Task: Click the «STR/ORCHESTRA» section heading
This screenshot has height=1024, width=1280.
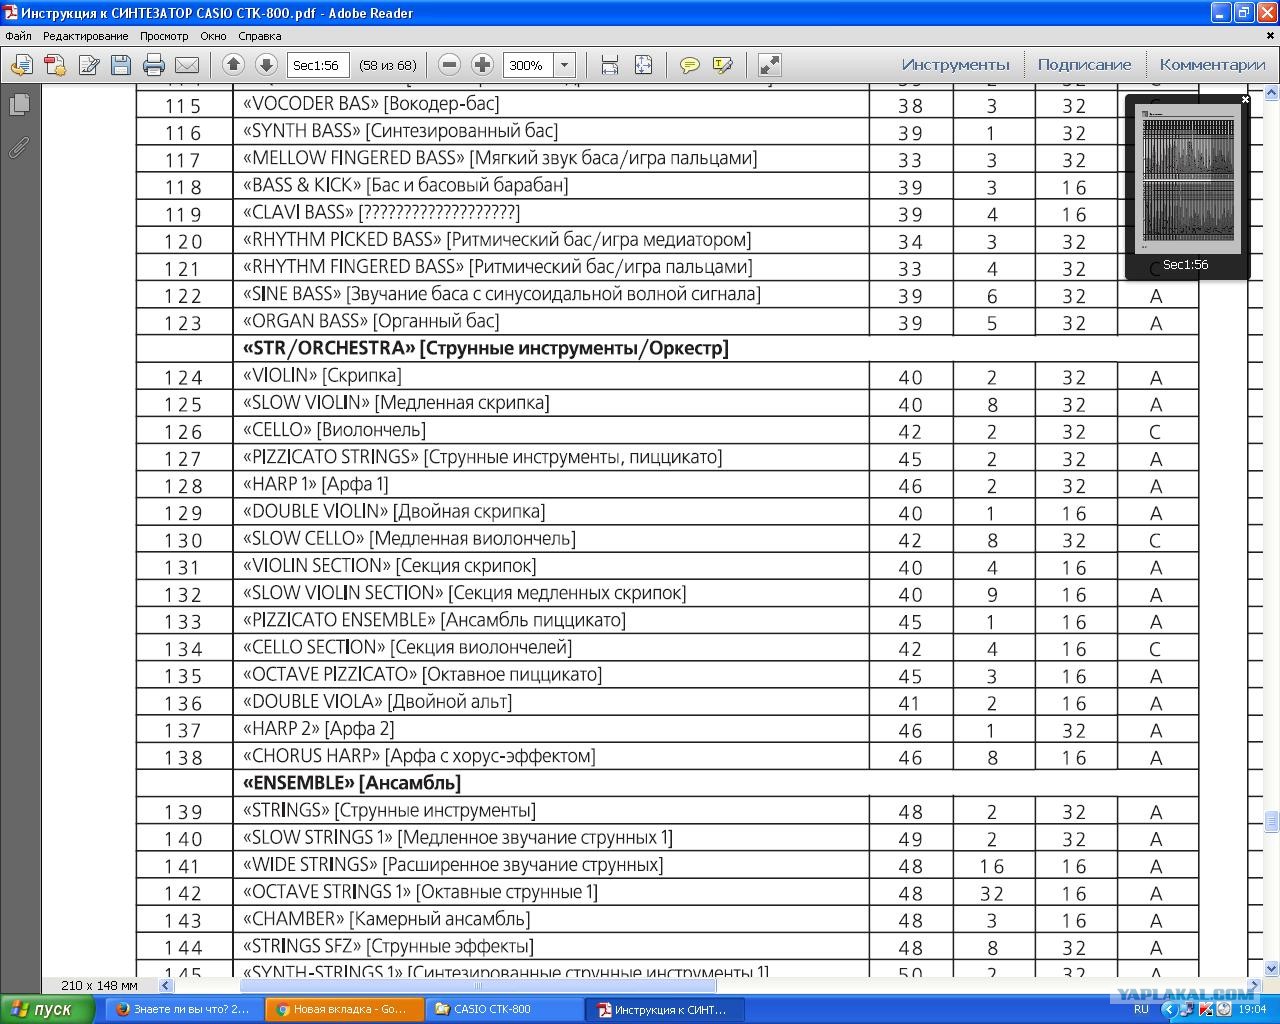Action: tap(486, 348)
